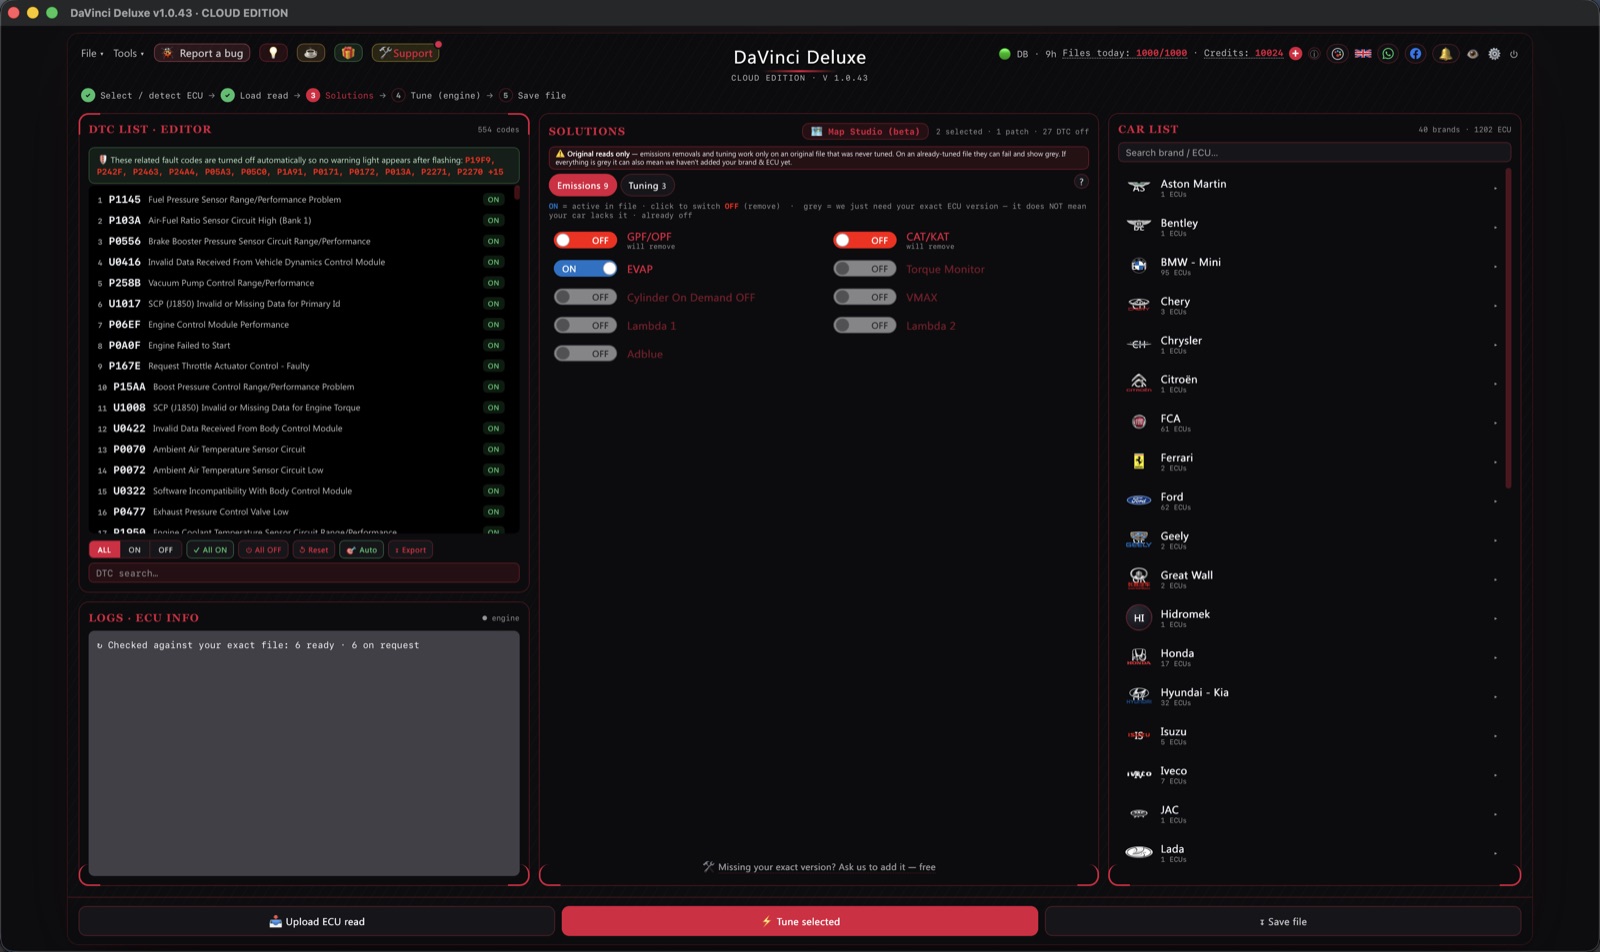Screen dimensions: 1600x952
Task: Select the BMW - Mini brand logo
Action: tap(1139, 265)
